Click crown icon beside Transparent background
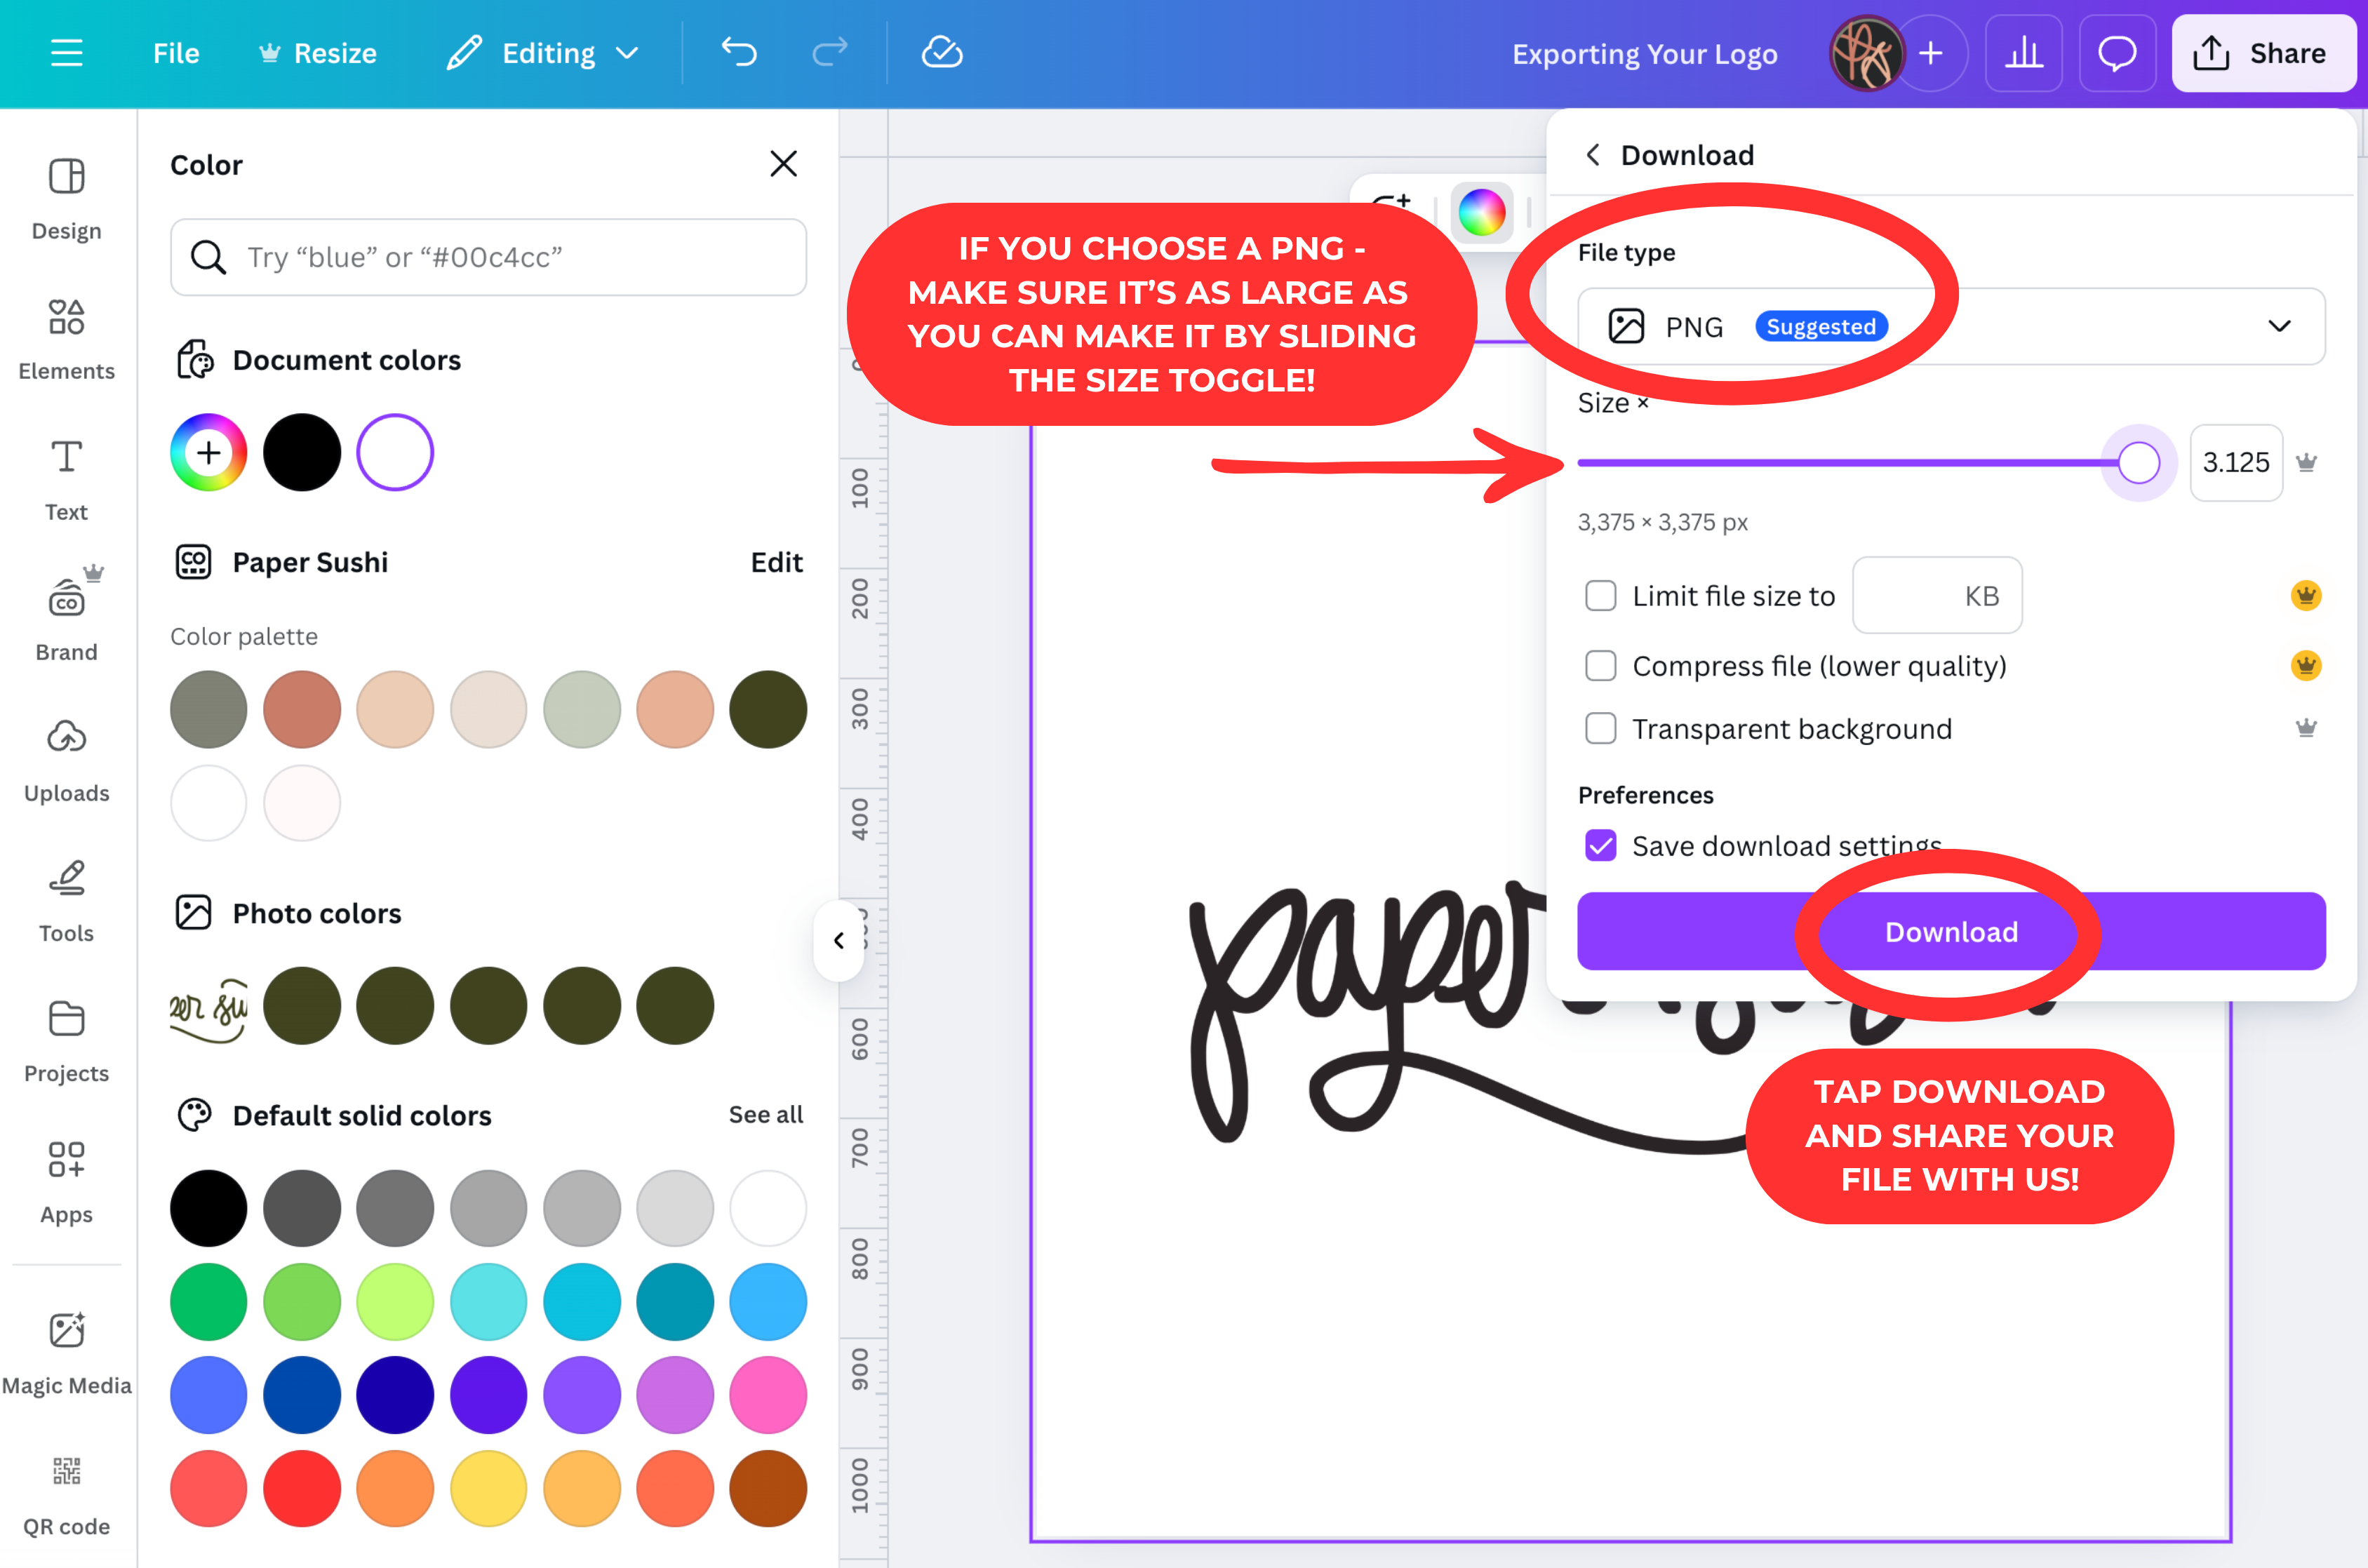This screenshot has height=1568, width=2368. (2306, 728)
